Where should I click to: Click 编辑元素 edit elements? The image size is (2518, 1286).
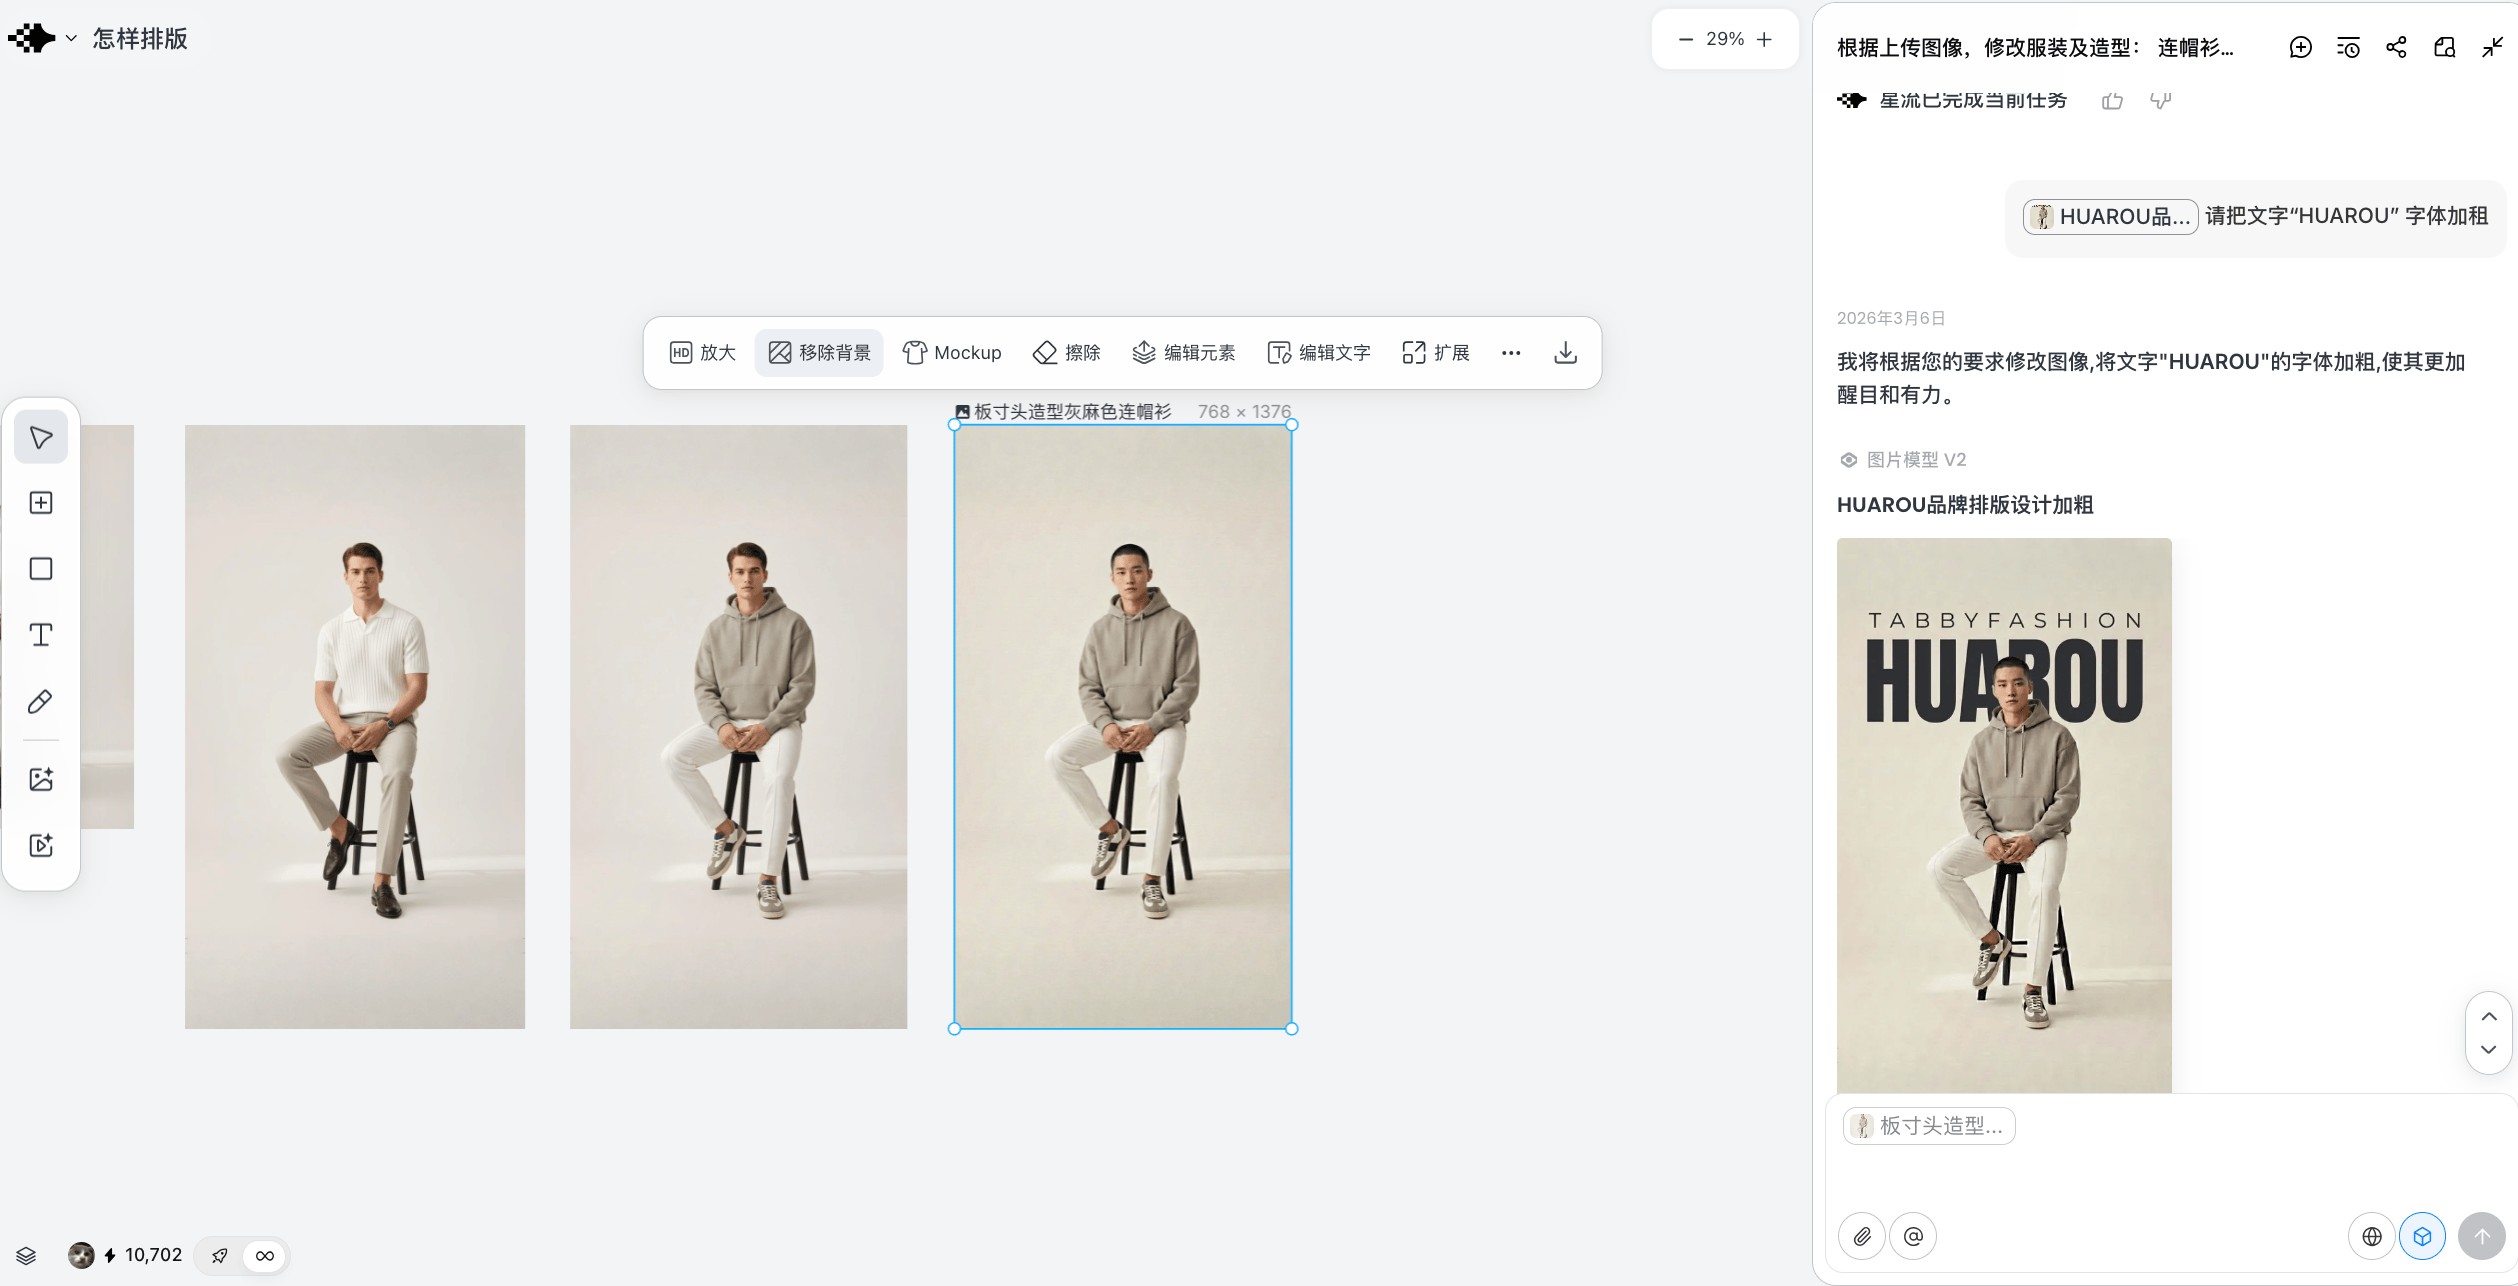1184,353
